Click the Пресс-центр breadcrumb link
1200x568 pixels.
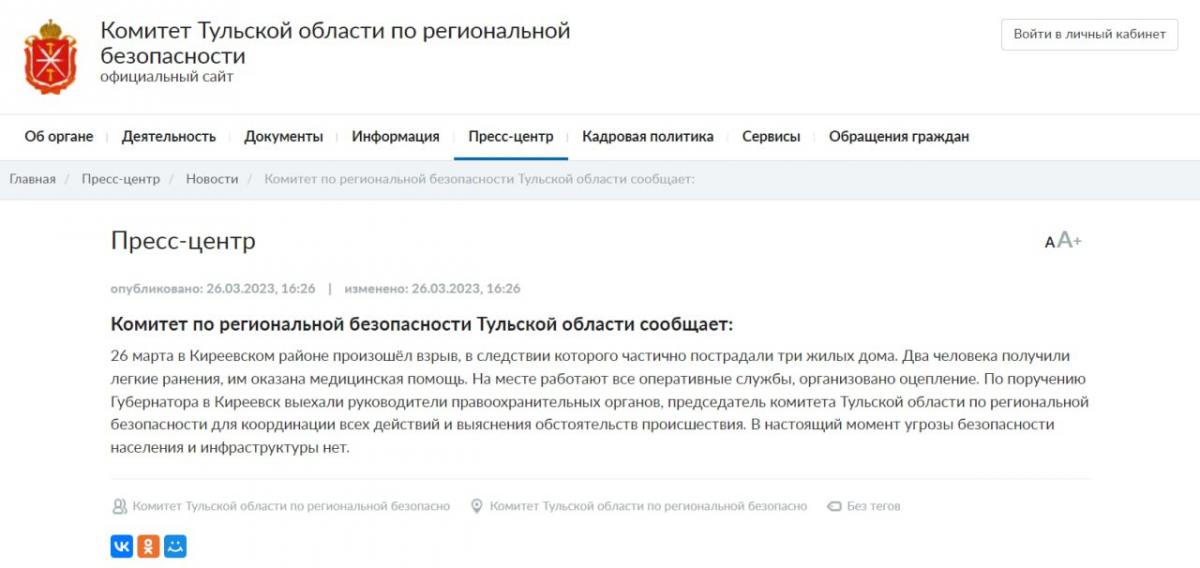(x=121, y=179)
